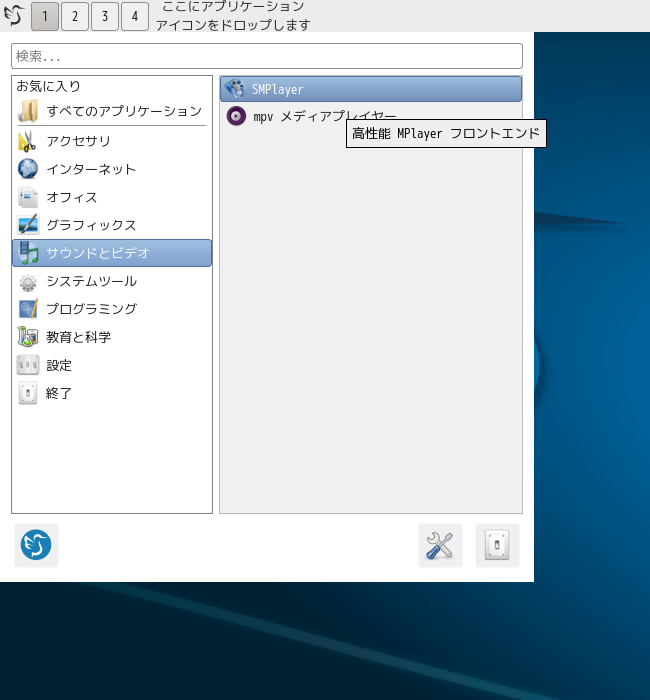Select お気に入り favorites heading
Screen dimensions: 650x700
coord(48,86)
